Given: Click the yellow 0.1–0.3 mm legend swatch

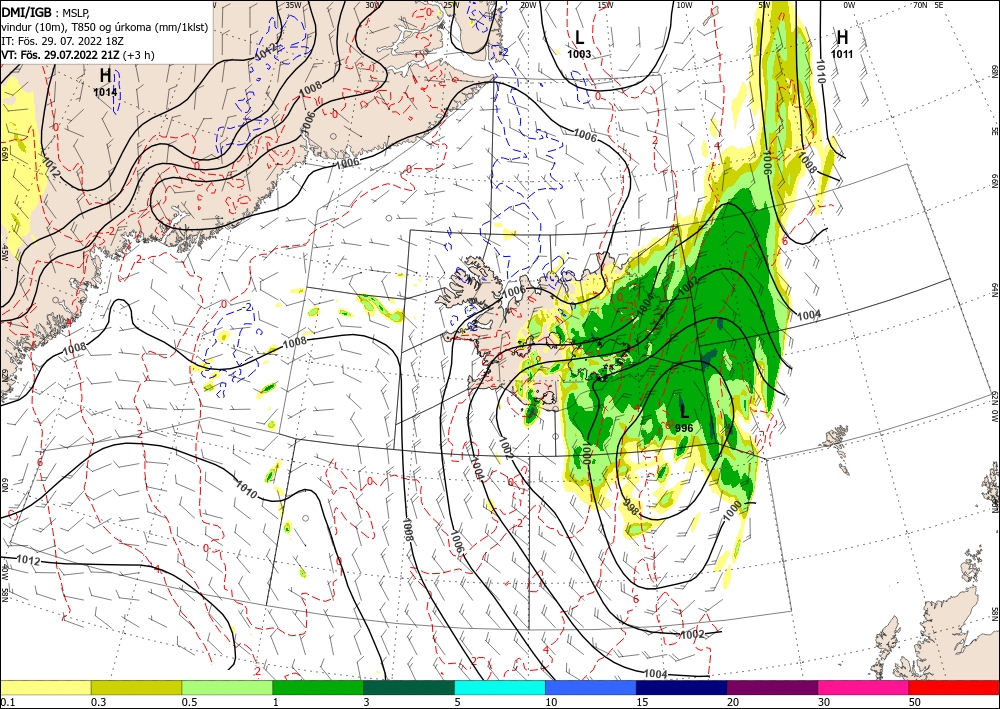Looking at the screenshot, I should [x=45, y=687].
